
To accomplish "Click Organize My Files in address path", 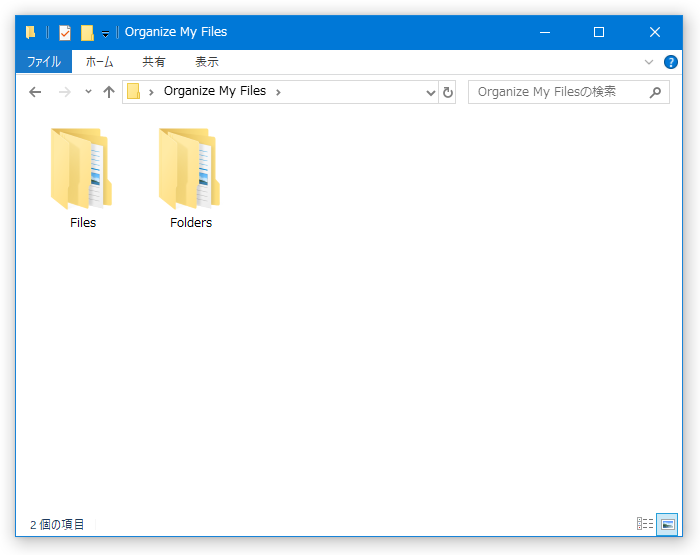I will coord(215,91).
